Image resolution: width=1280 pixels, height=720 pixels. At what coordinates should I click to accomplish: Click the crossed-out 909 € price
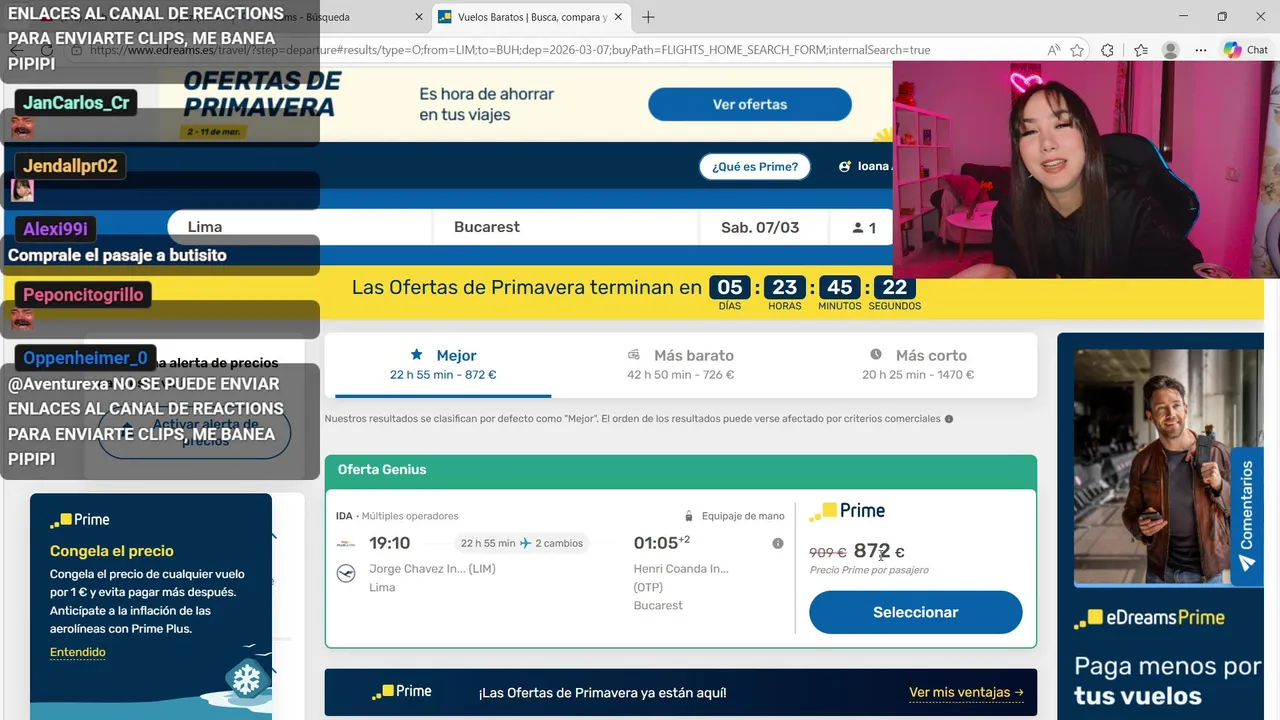[x=827, y=552]
